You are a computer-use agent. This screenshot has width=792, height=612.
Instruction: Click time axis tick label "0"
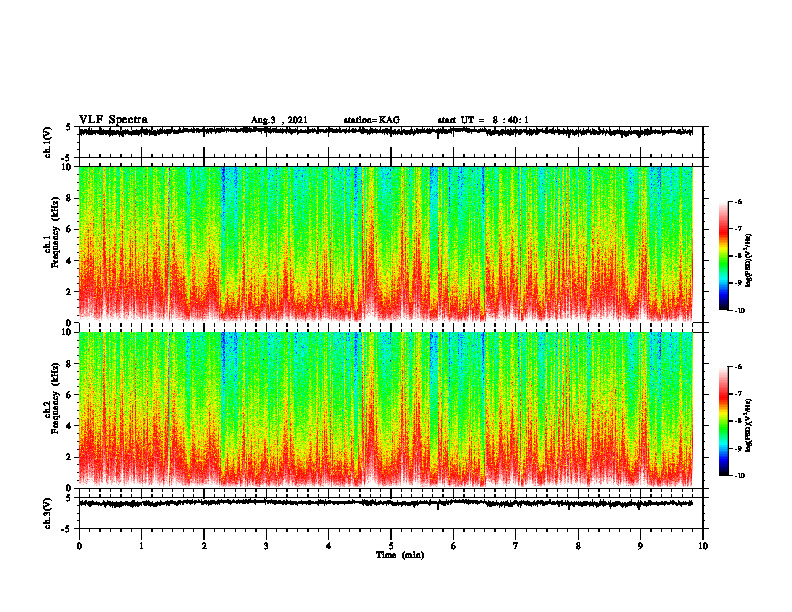[x=79, y=546]
